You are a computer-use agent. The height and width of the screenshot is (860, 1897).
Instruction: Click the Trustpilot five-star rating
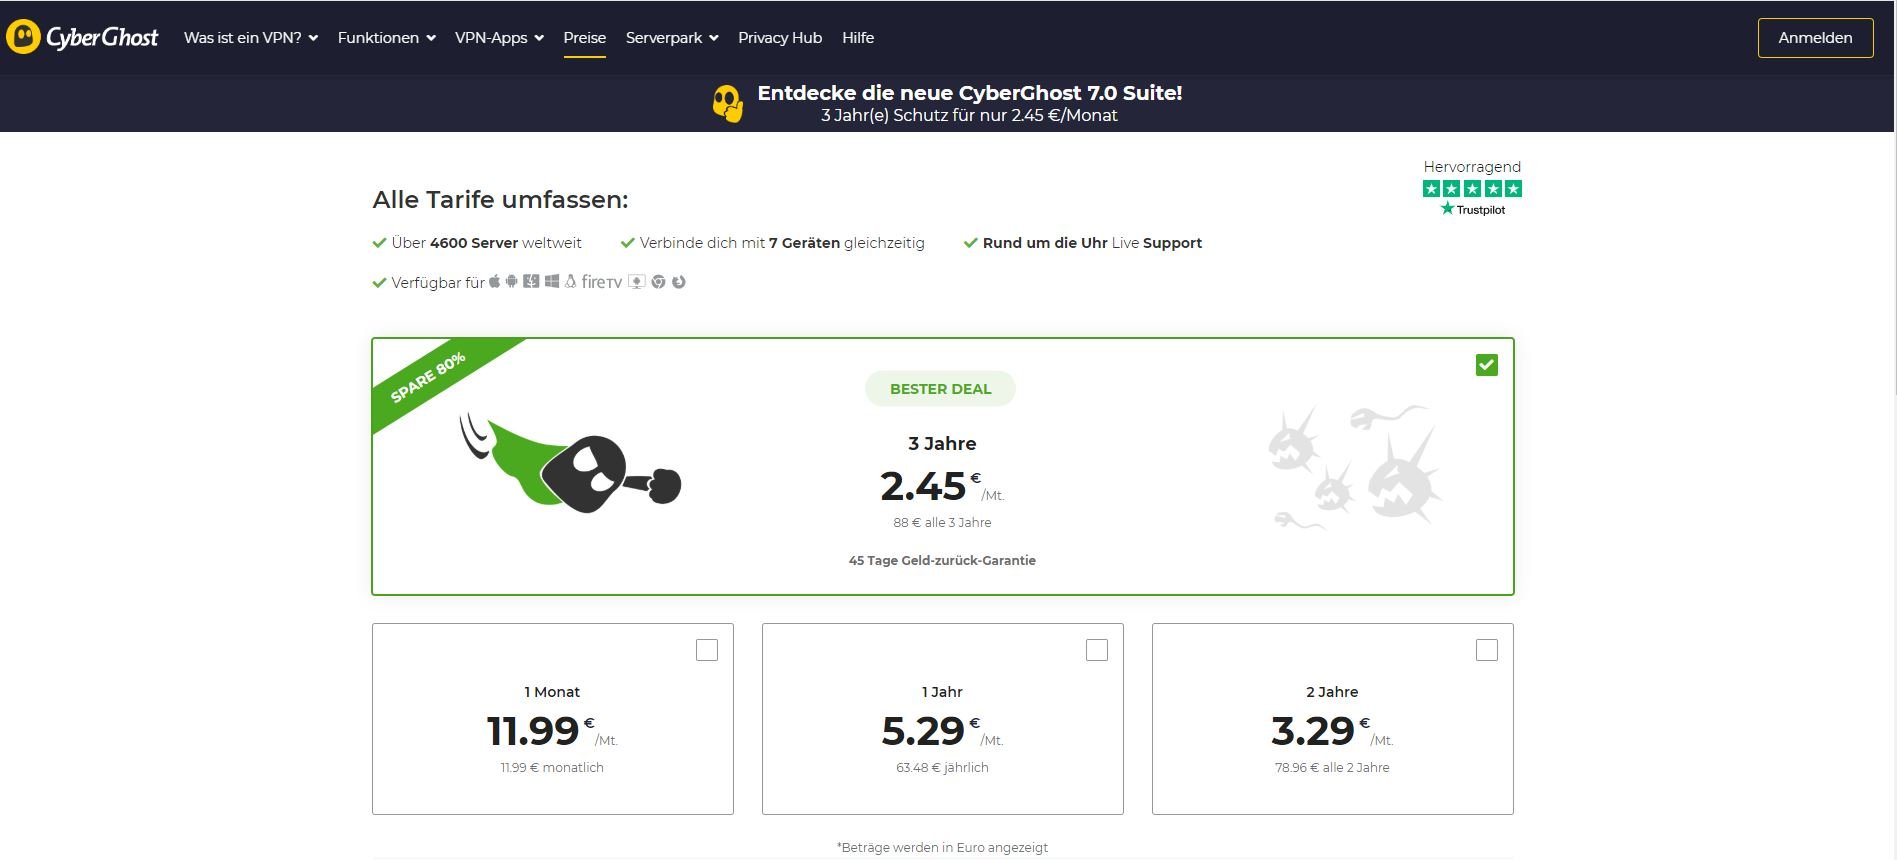tap(1472, 189)
